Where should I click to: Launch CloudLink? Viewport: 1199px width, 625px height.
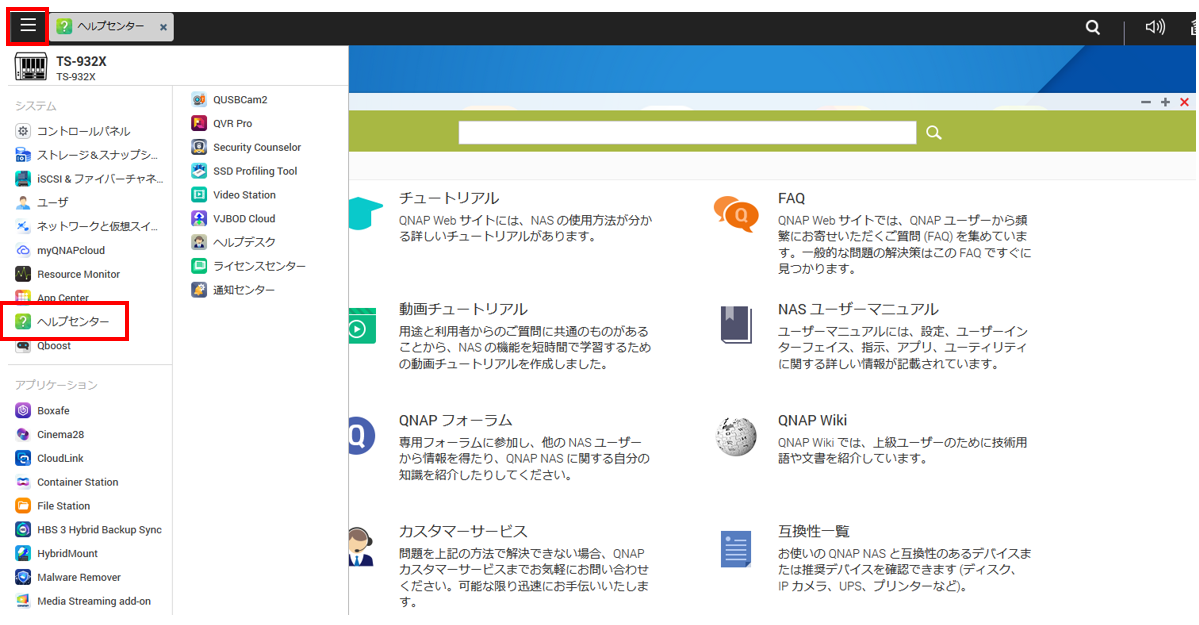click(50, 458)
